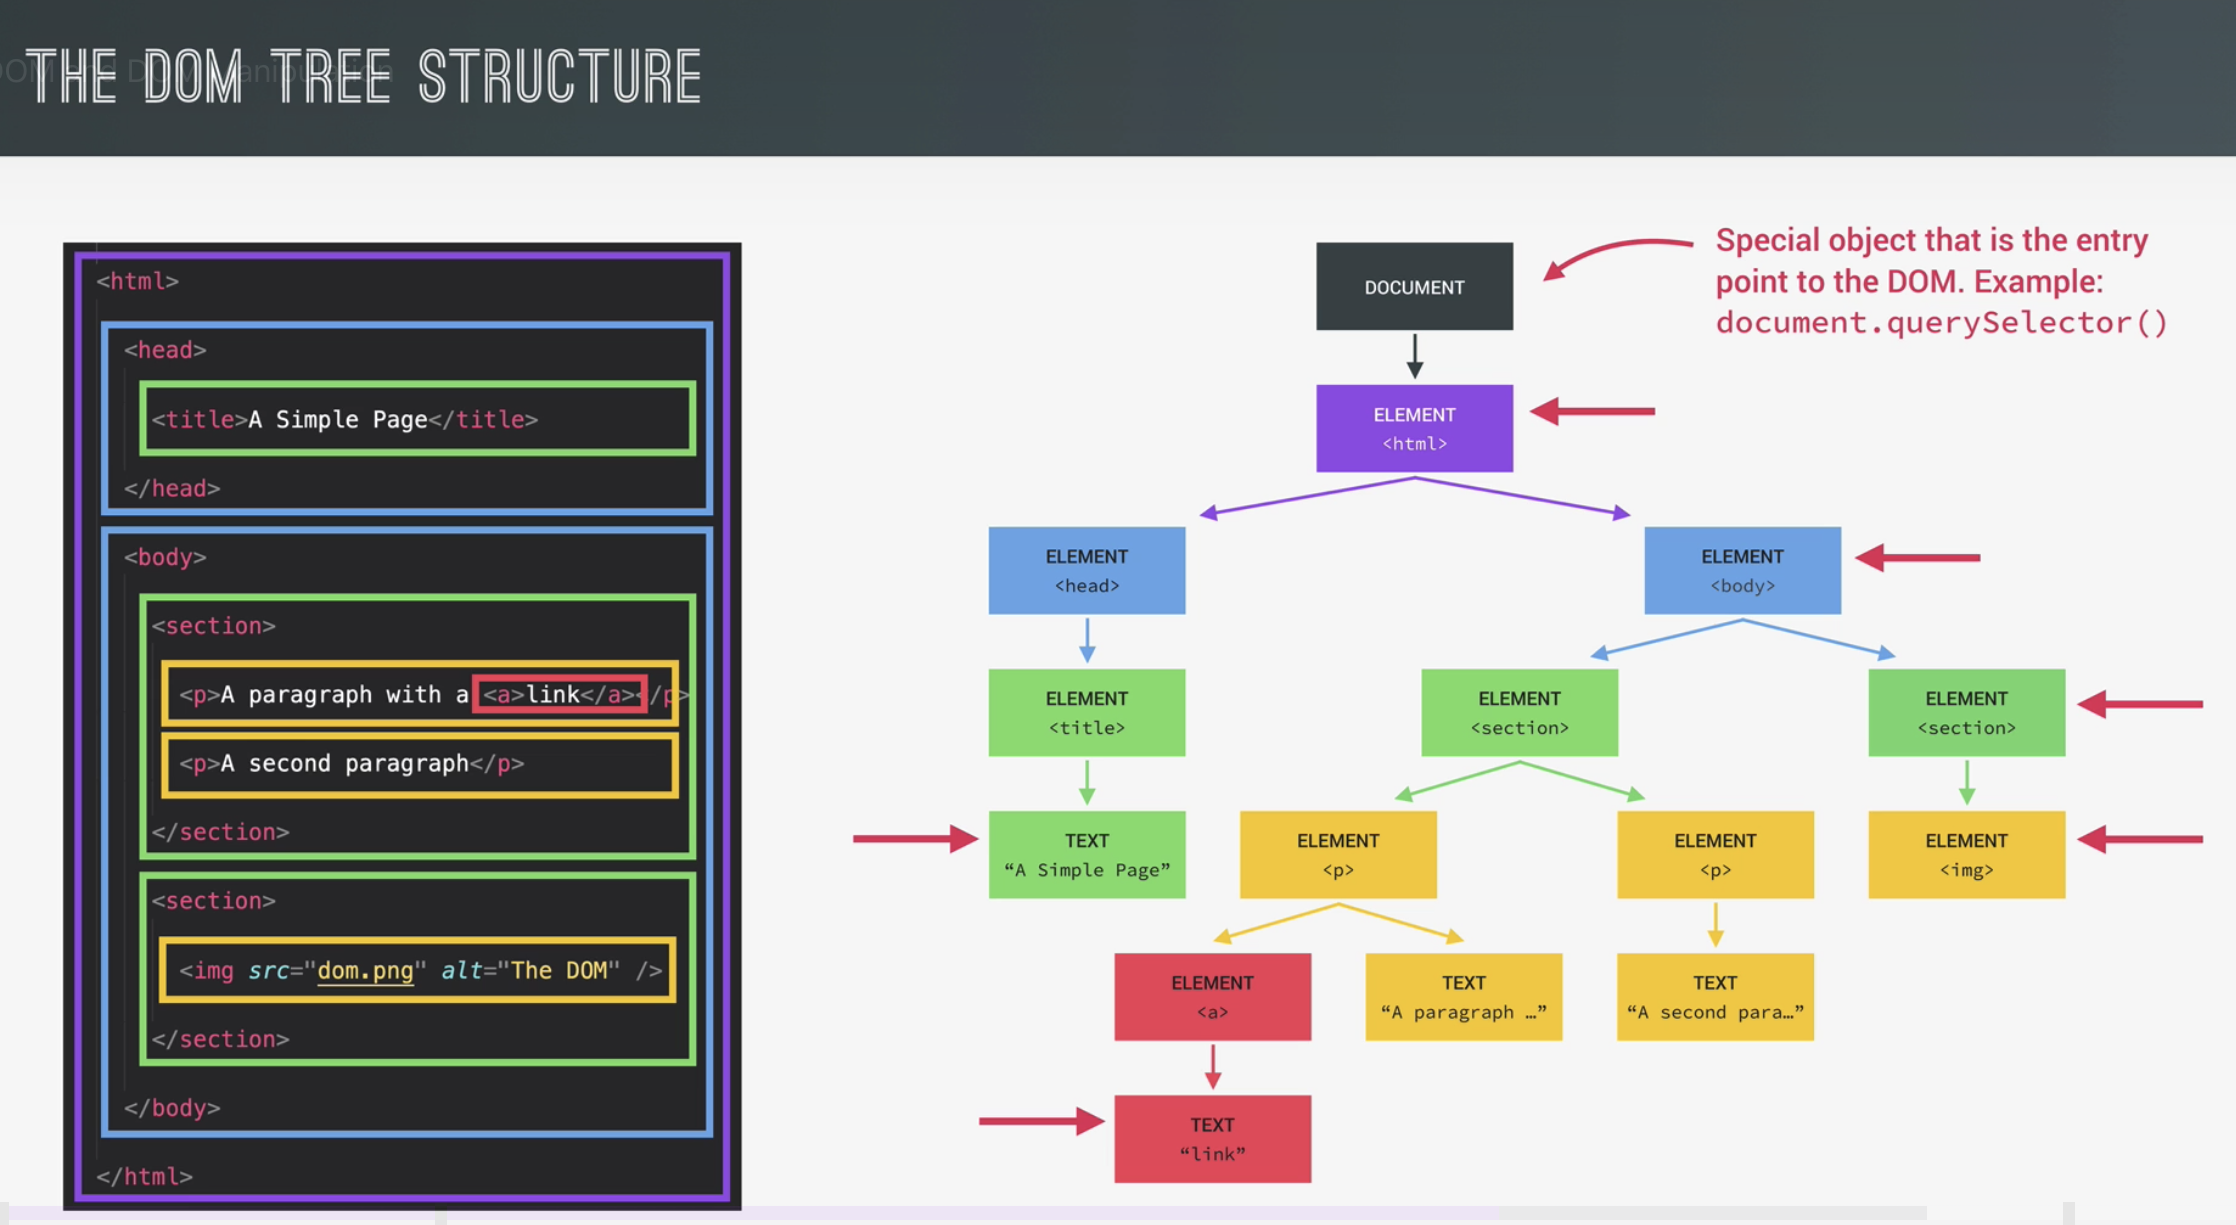Select the red TEXT link node
Viewport: 2236px width, 1225px height.
1212,1138
